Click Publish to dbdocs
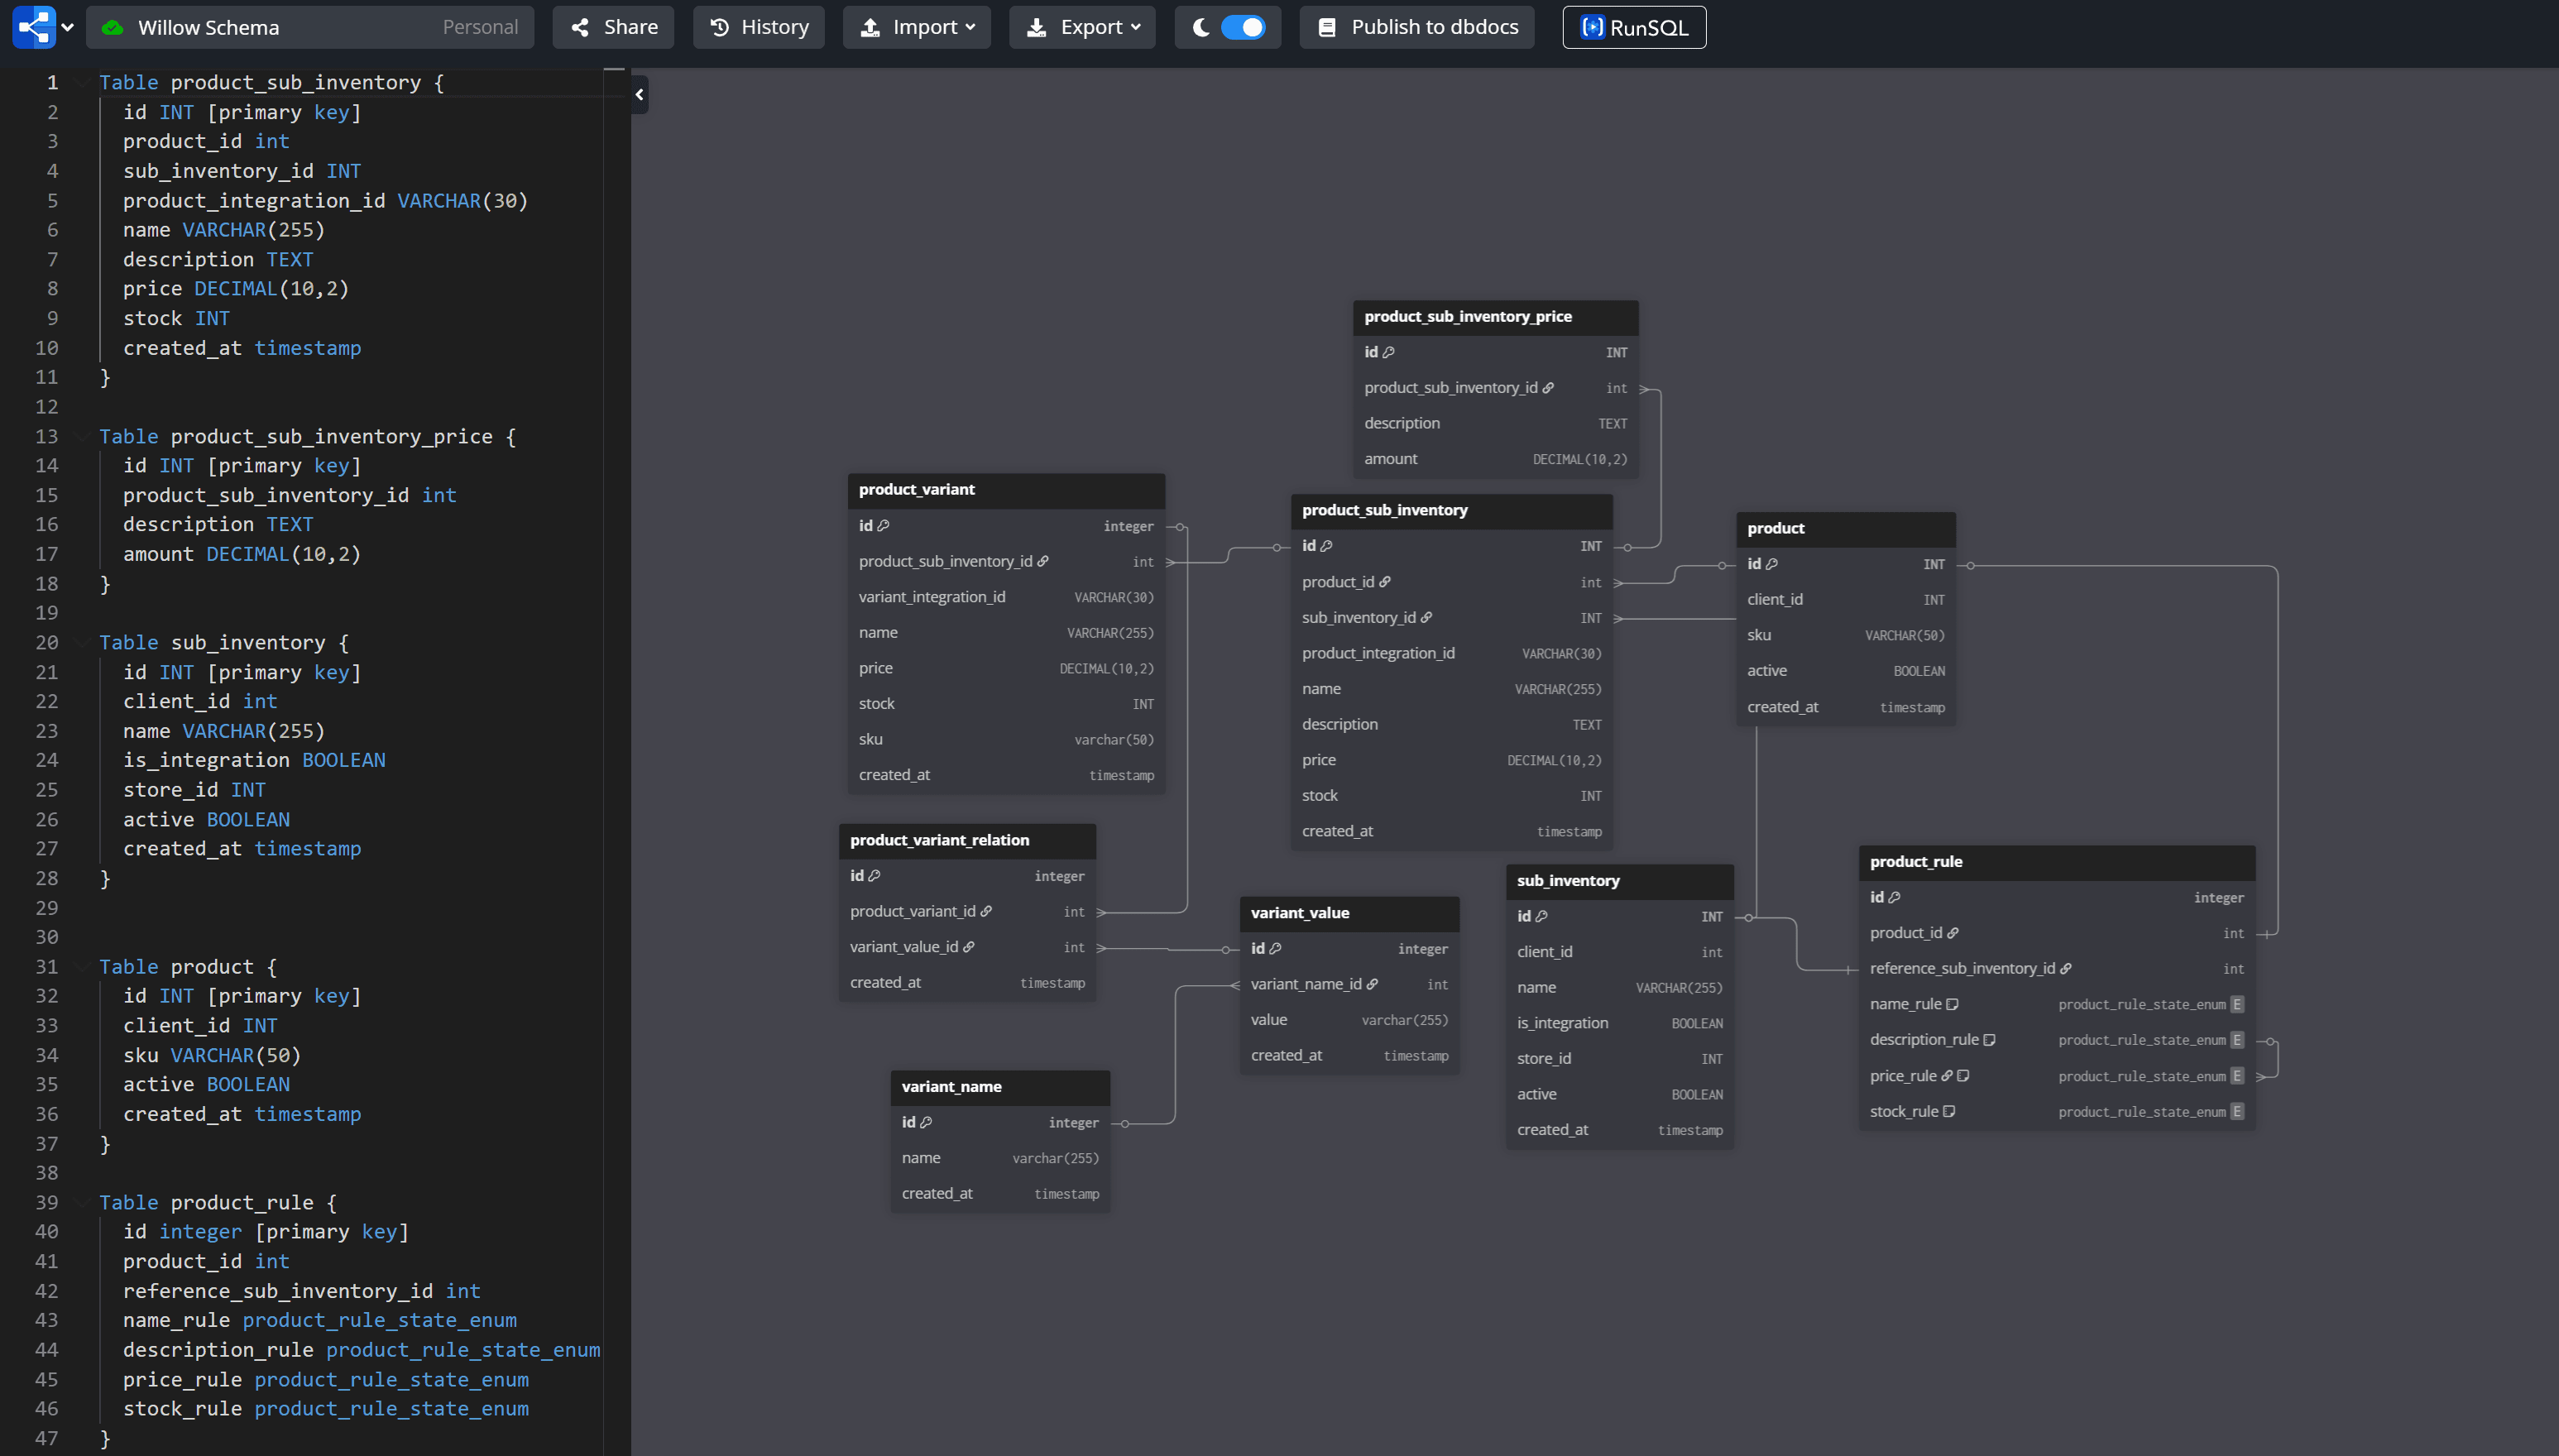2559x1456 pixels. coord(1417,27)
